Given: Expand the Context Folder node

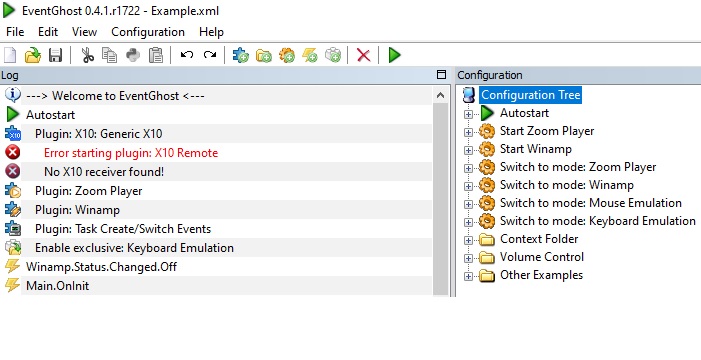Looking at the screenshot, I should pos(468,240).
